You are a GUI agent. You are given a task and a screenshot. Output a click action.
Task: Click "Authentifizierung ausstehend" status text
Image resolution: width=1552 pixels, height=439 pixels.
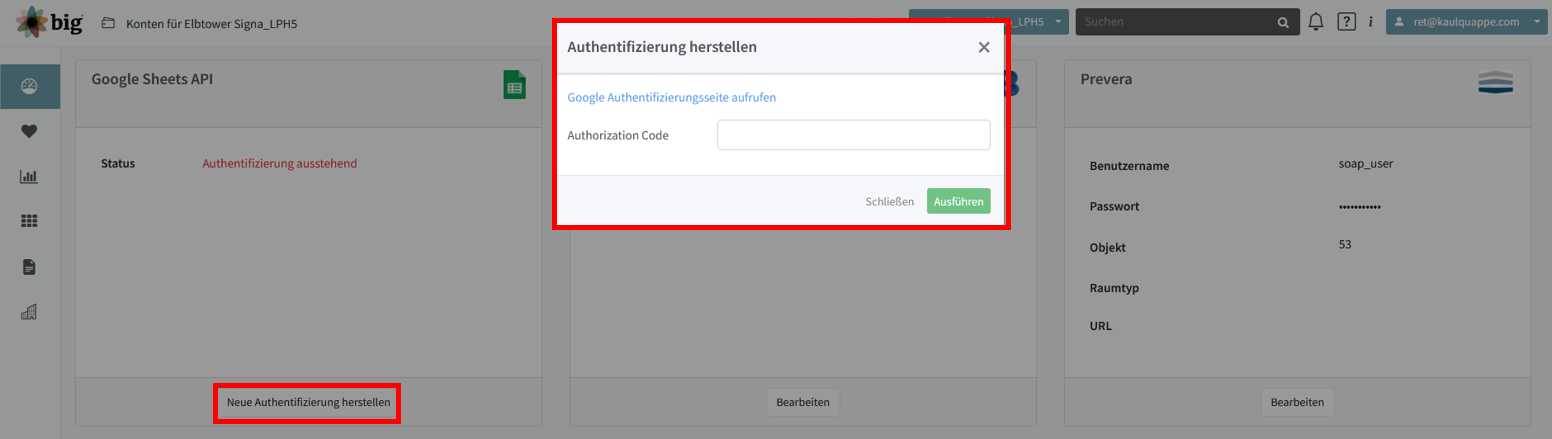coord(279,163)
